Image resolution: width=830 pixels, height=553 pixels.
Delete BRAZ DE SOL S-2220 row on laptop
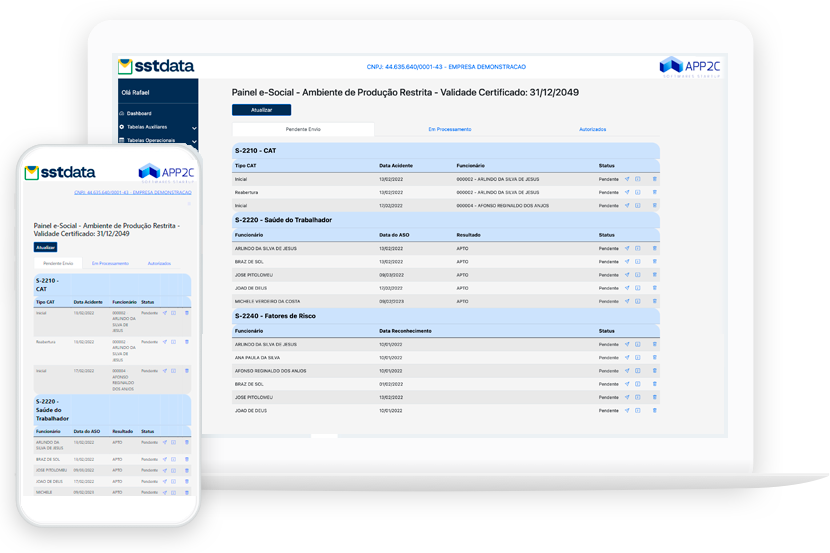655,261
